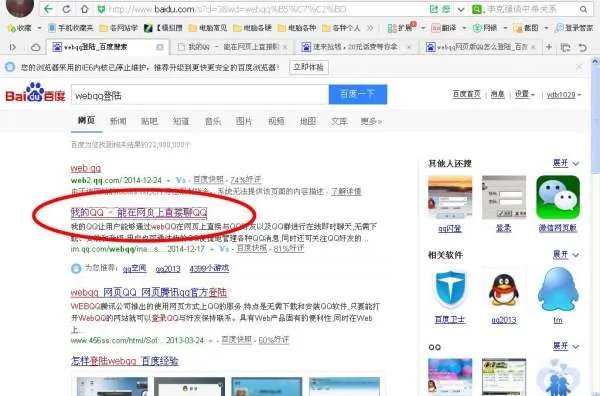Expand the bookmarks overflow chevron
The width and height of the screenshot is (600, 396).
point(370,28)
